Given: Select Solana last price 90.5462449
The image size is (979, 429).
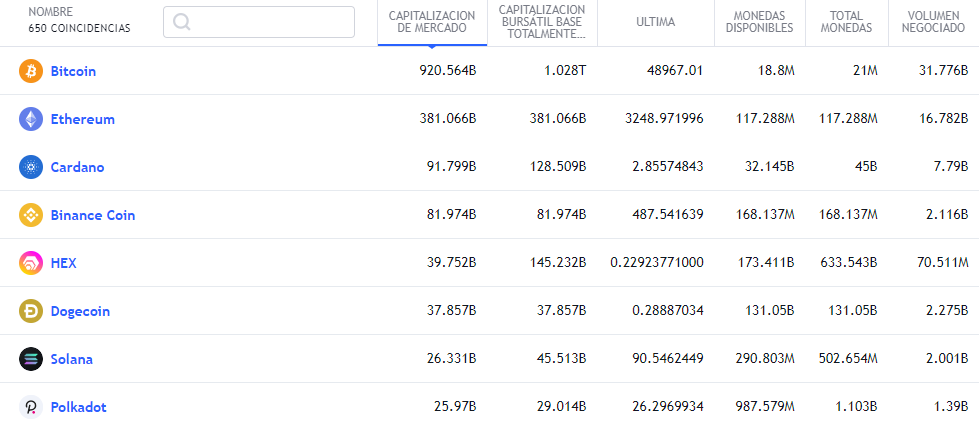Looking at the screenshot, I should [668, 359].
